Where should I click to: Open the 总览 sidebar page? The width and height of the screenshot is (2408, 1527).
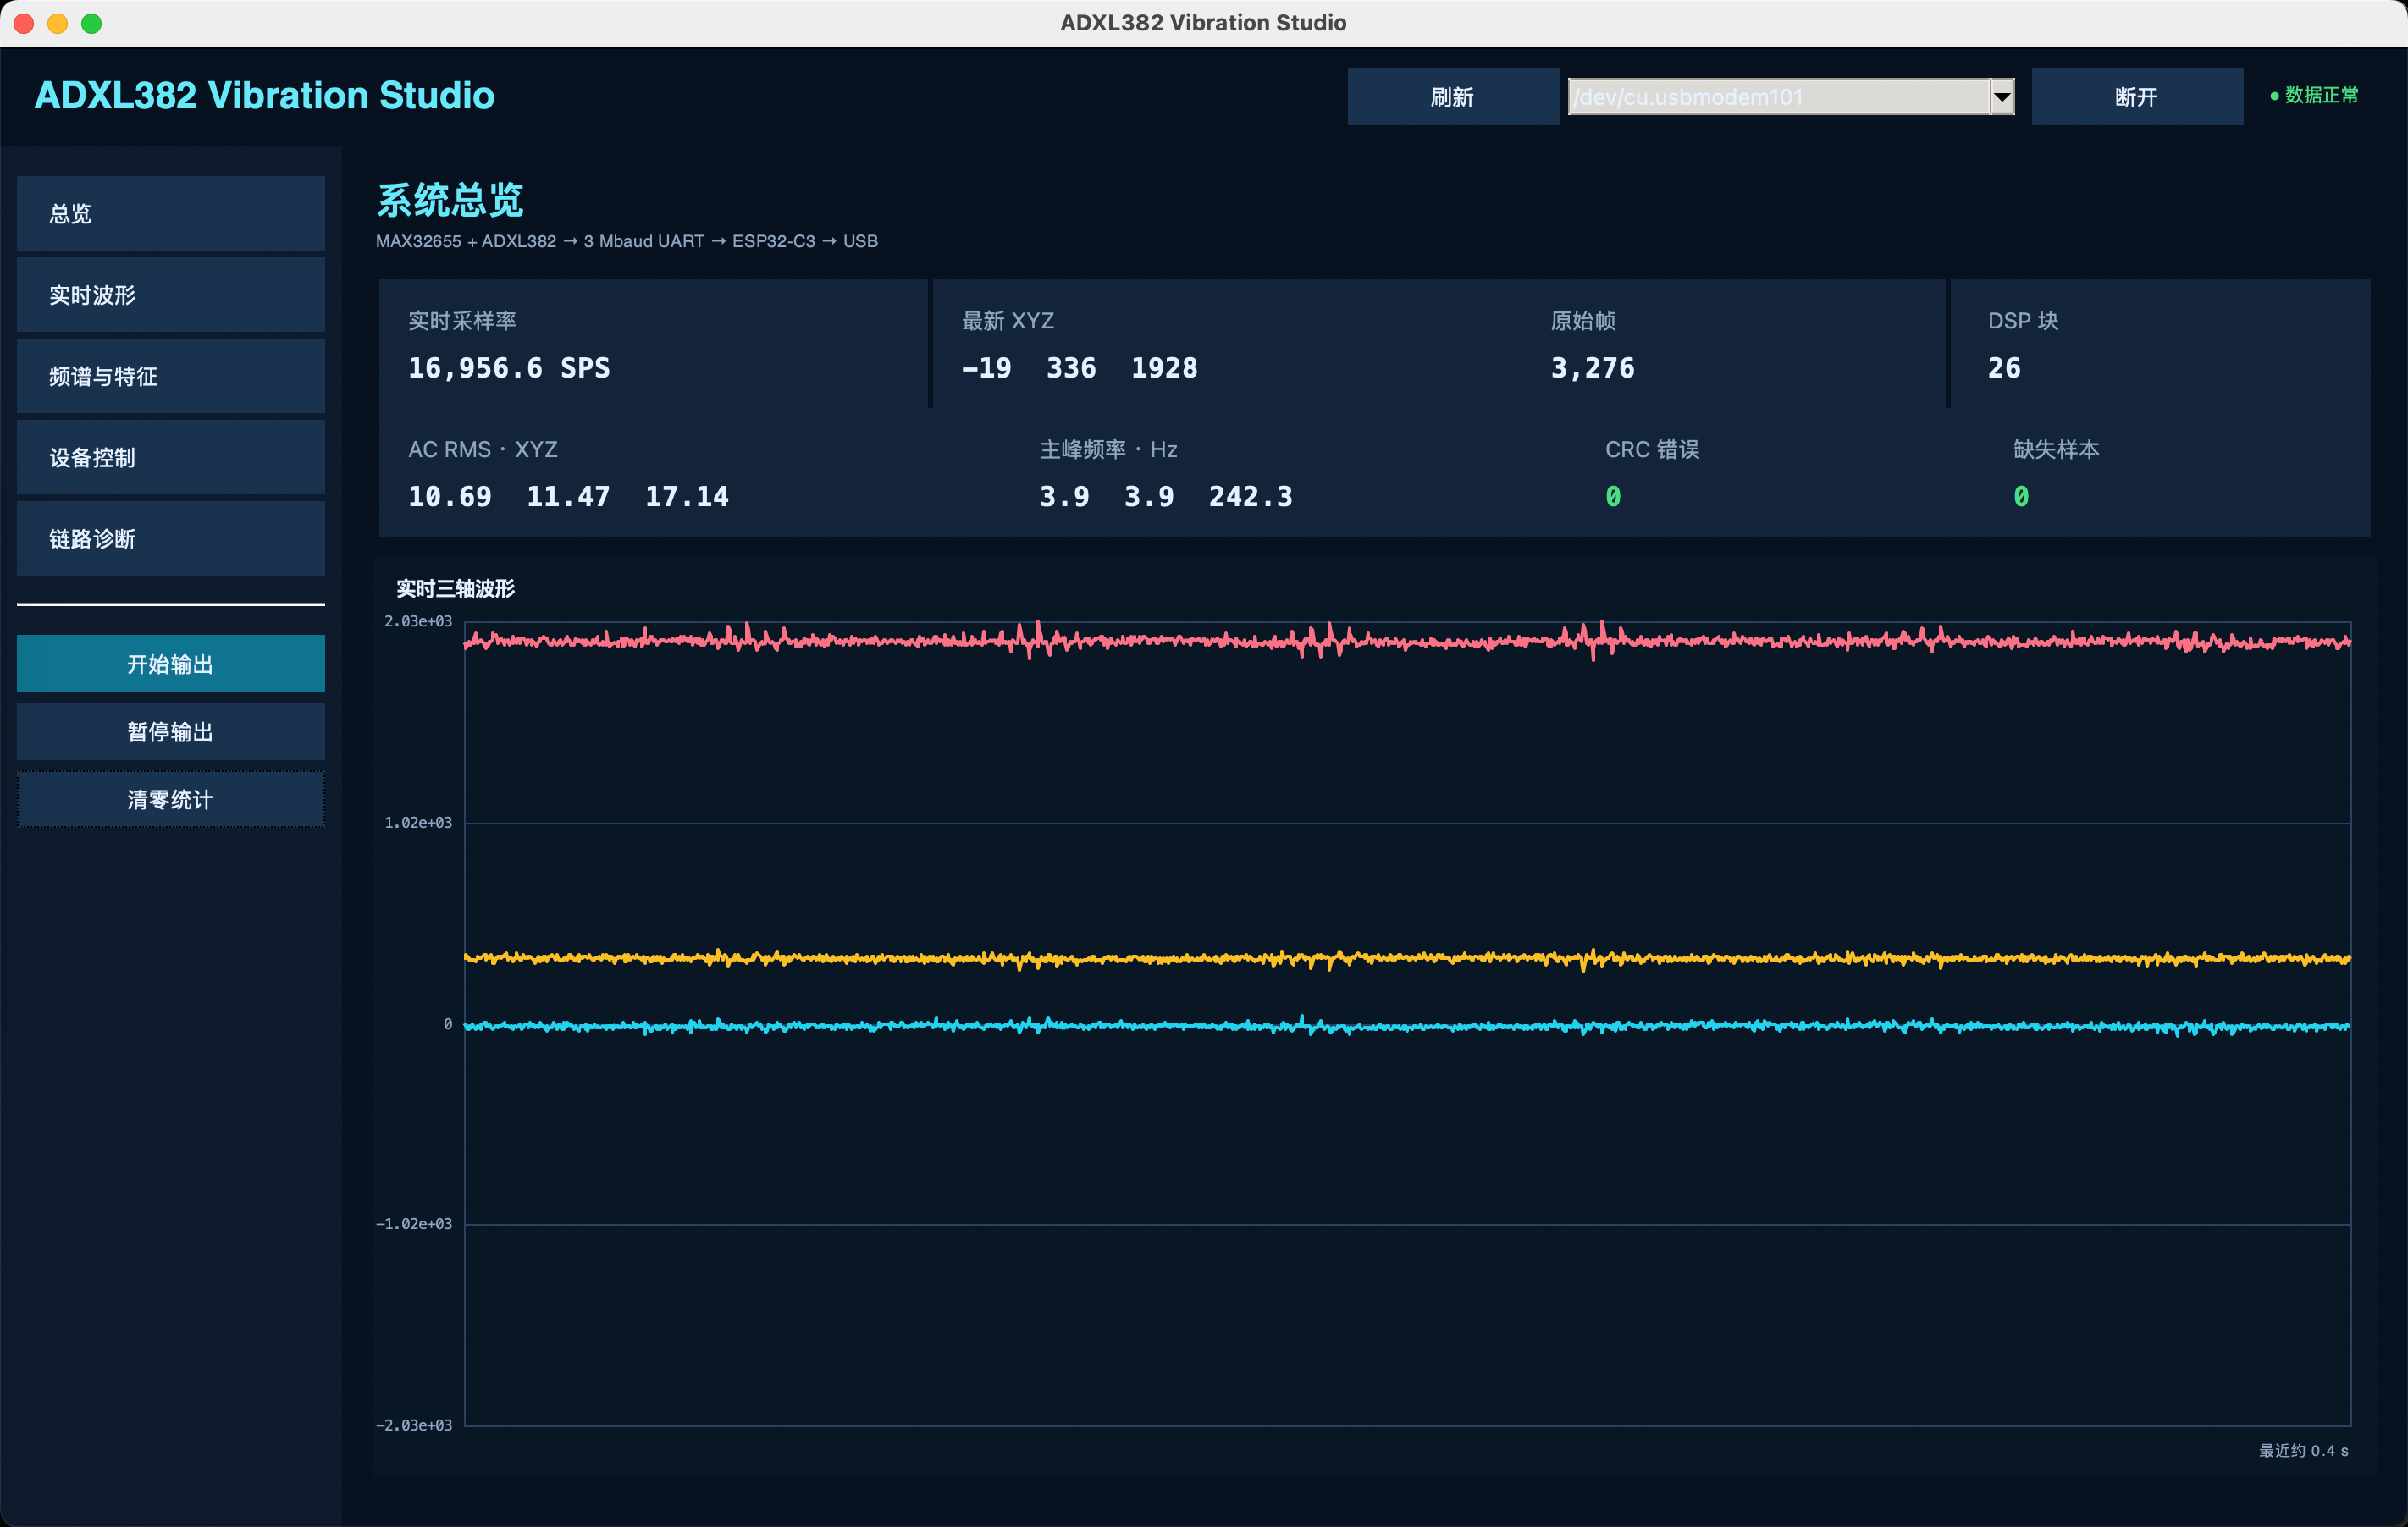[x=171, y=213]
